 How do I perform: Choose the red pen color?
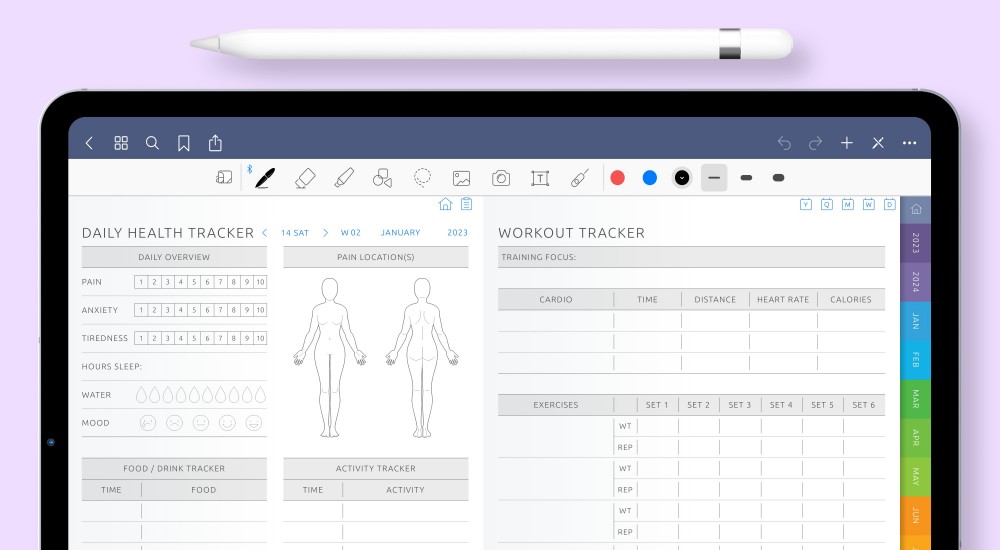[x=617, y=178]
